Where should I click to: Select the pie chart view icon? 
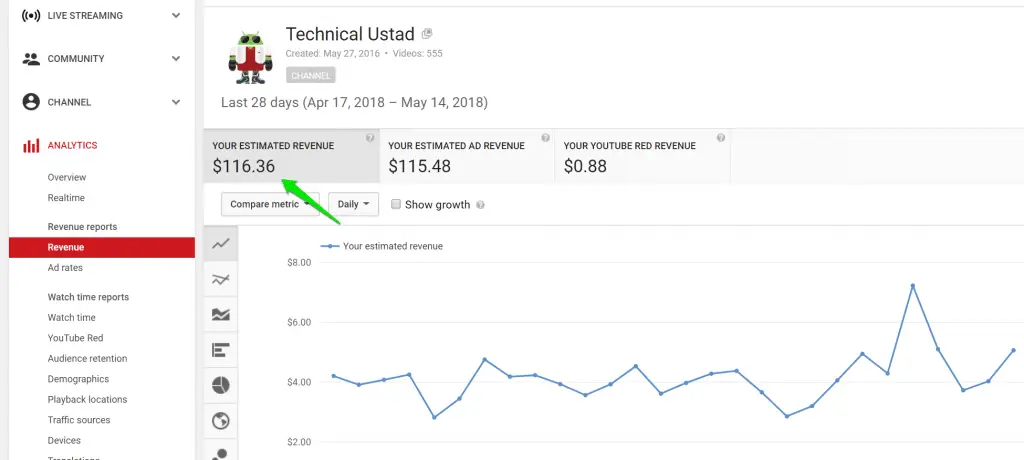pyautogui.click(x=221, y=386)
